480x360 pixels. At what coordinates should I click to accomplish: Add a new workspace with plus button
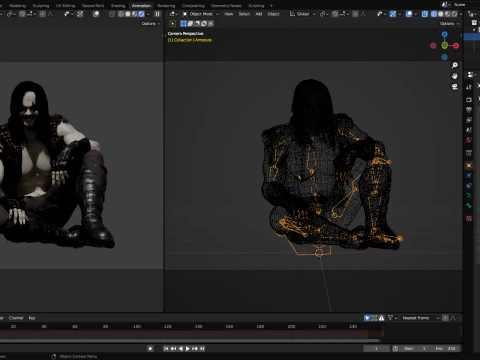coord(271,6)
